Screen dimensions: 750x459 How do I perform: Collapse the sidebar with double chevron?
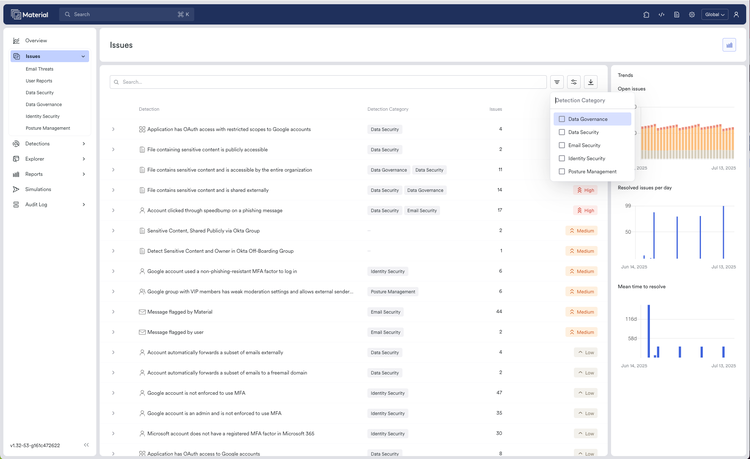click(87, 445)
